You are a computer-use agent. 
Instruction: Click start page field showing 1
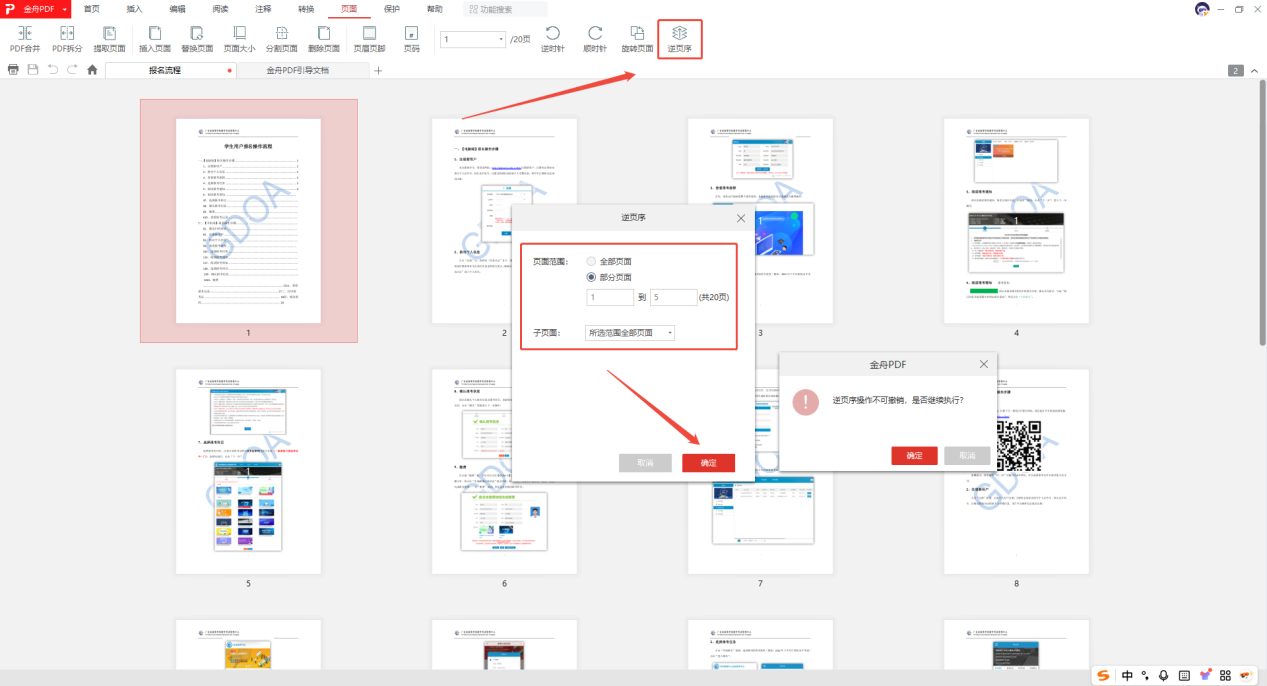[610, 297]
